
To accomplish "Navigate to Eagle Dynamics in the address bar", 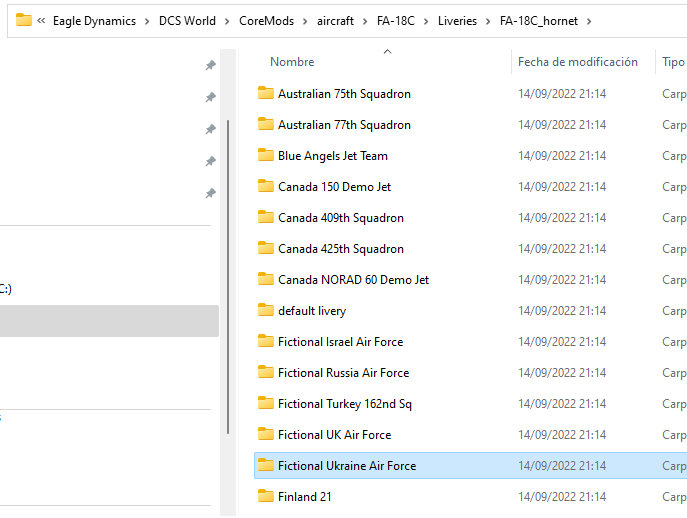I will 94,21.
